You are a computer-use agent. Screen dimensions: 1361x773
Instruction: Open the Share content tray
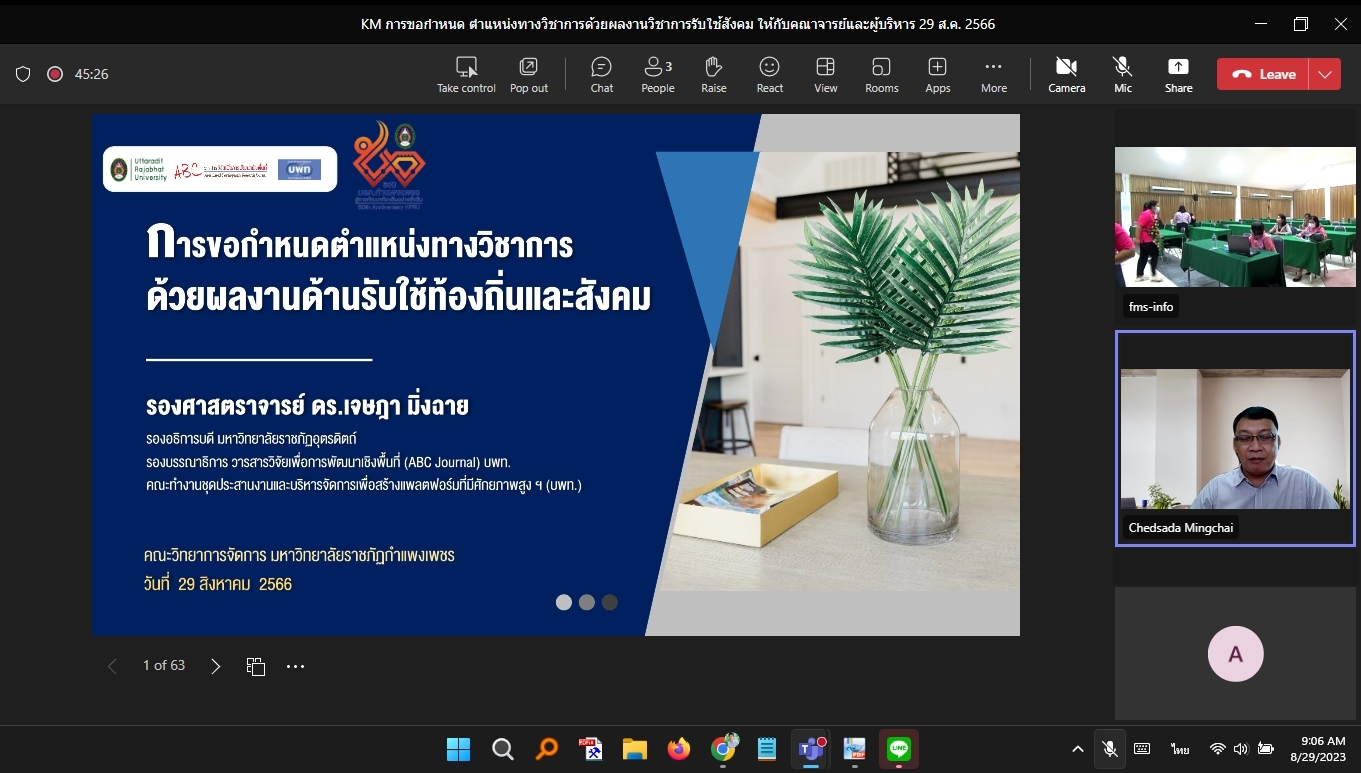[1178, 74]
